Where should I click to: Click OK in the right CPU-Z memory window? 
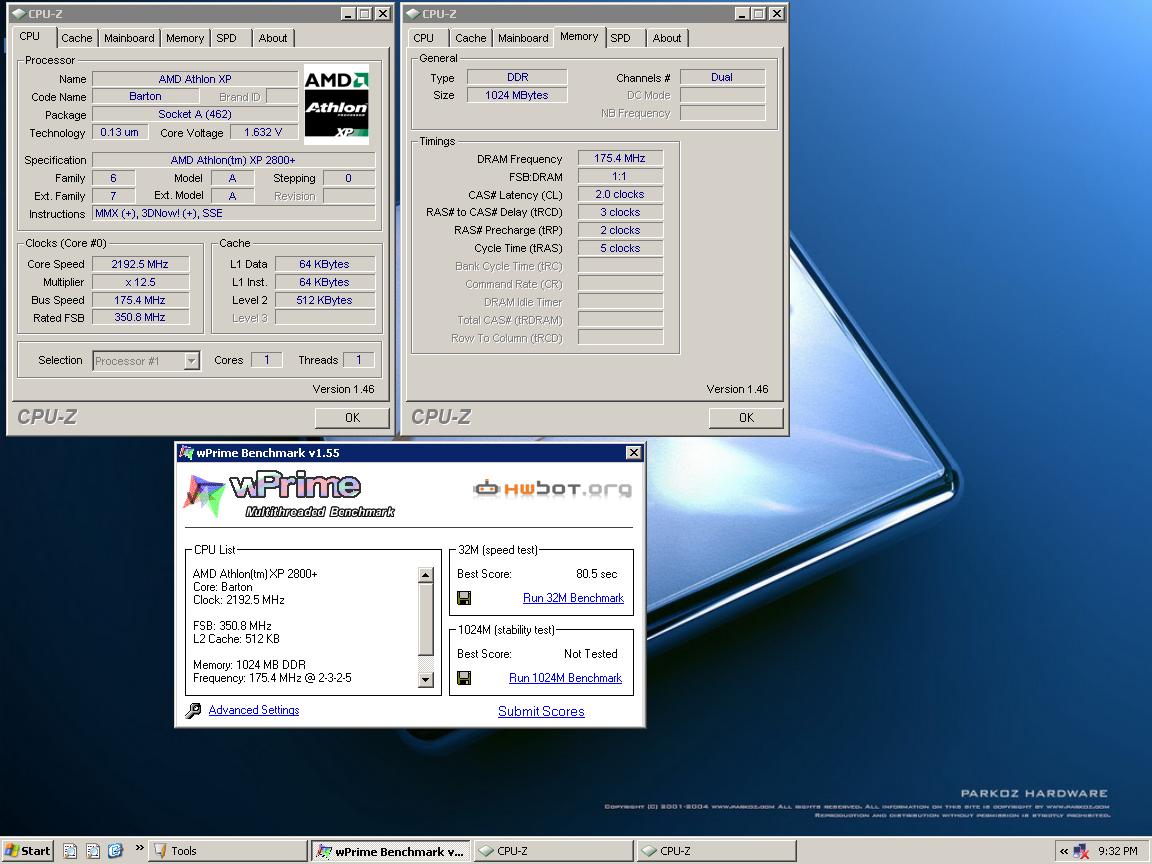tap(746, 417)
